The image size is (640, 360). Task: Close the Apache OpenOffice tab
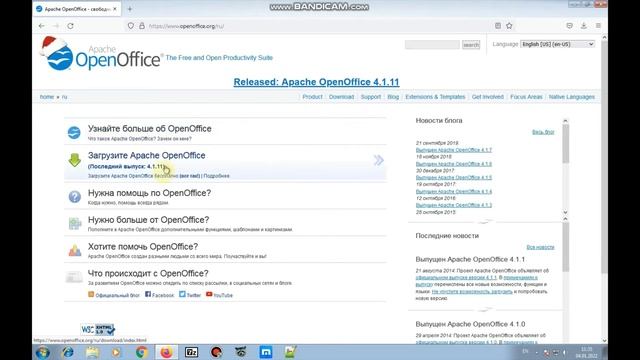tap(115, 9)
